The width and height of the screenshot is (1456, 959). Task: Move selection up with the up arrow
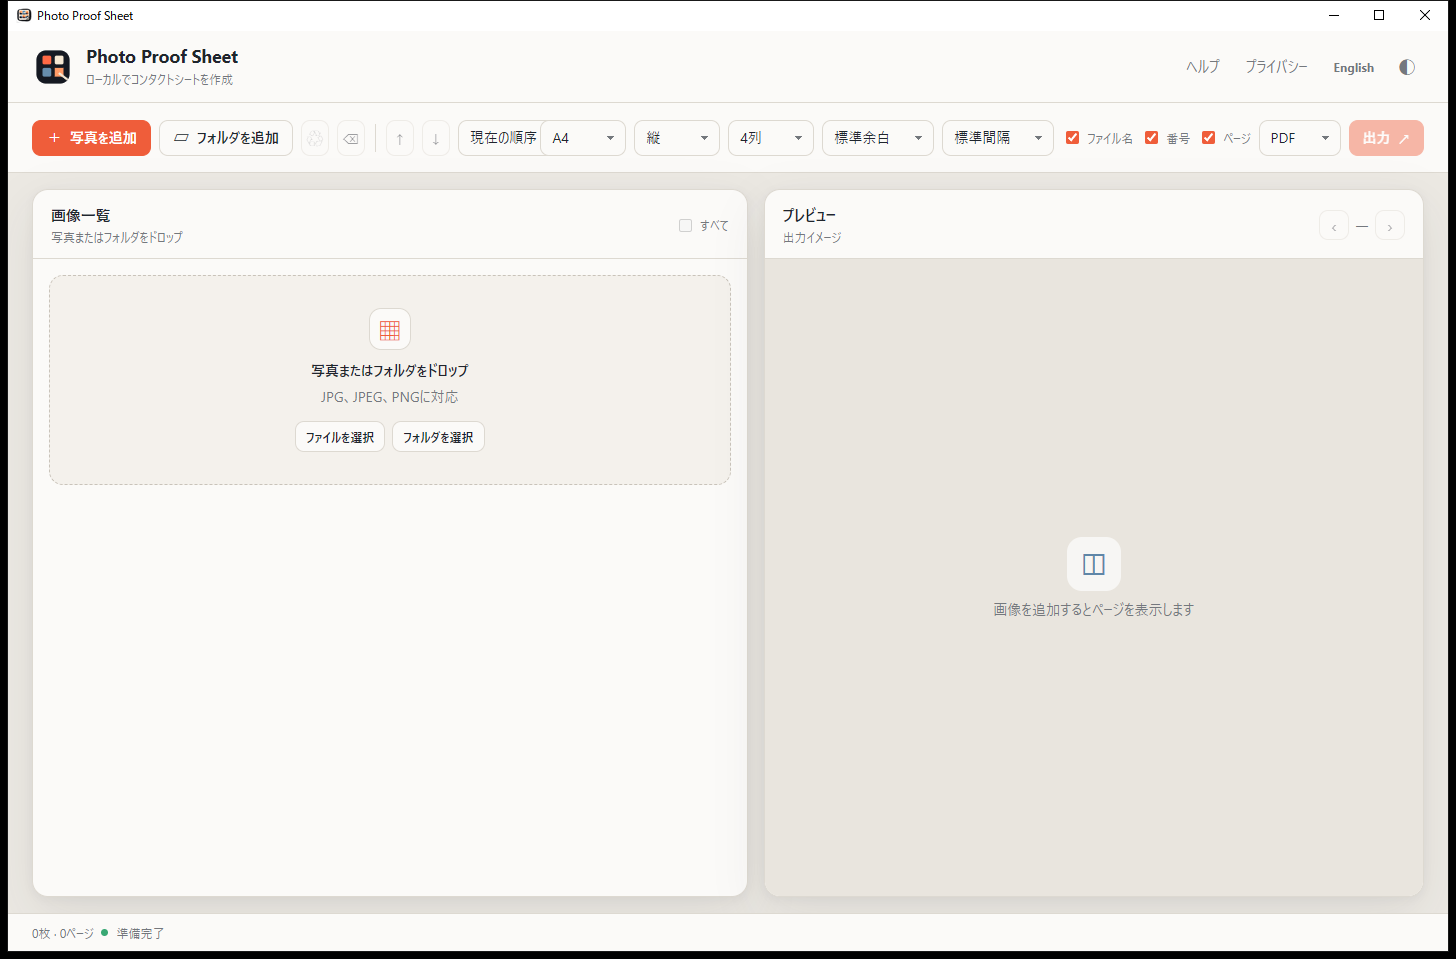tap(399, 138)
